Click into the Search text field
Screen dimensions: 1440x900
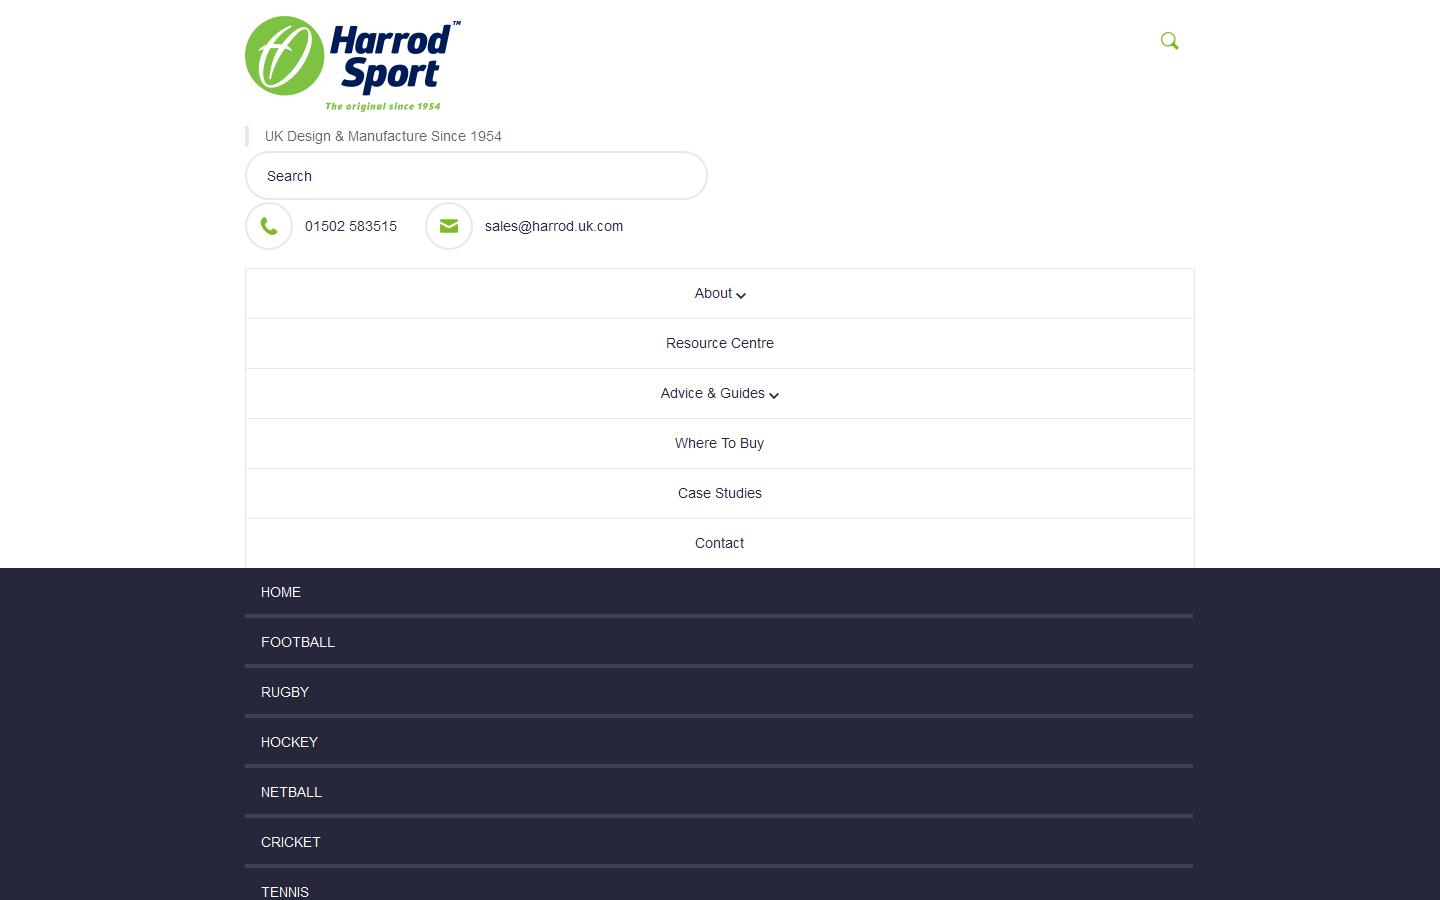[x=476, y=176]
